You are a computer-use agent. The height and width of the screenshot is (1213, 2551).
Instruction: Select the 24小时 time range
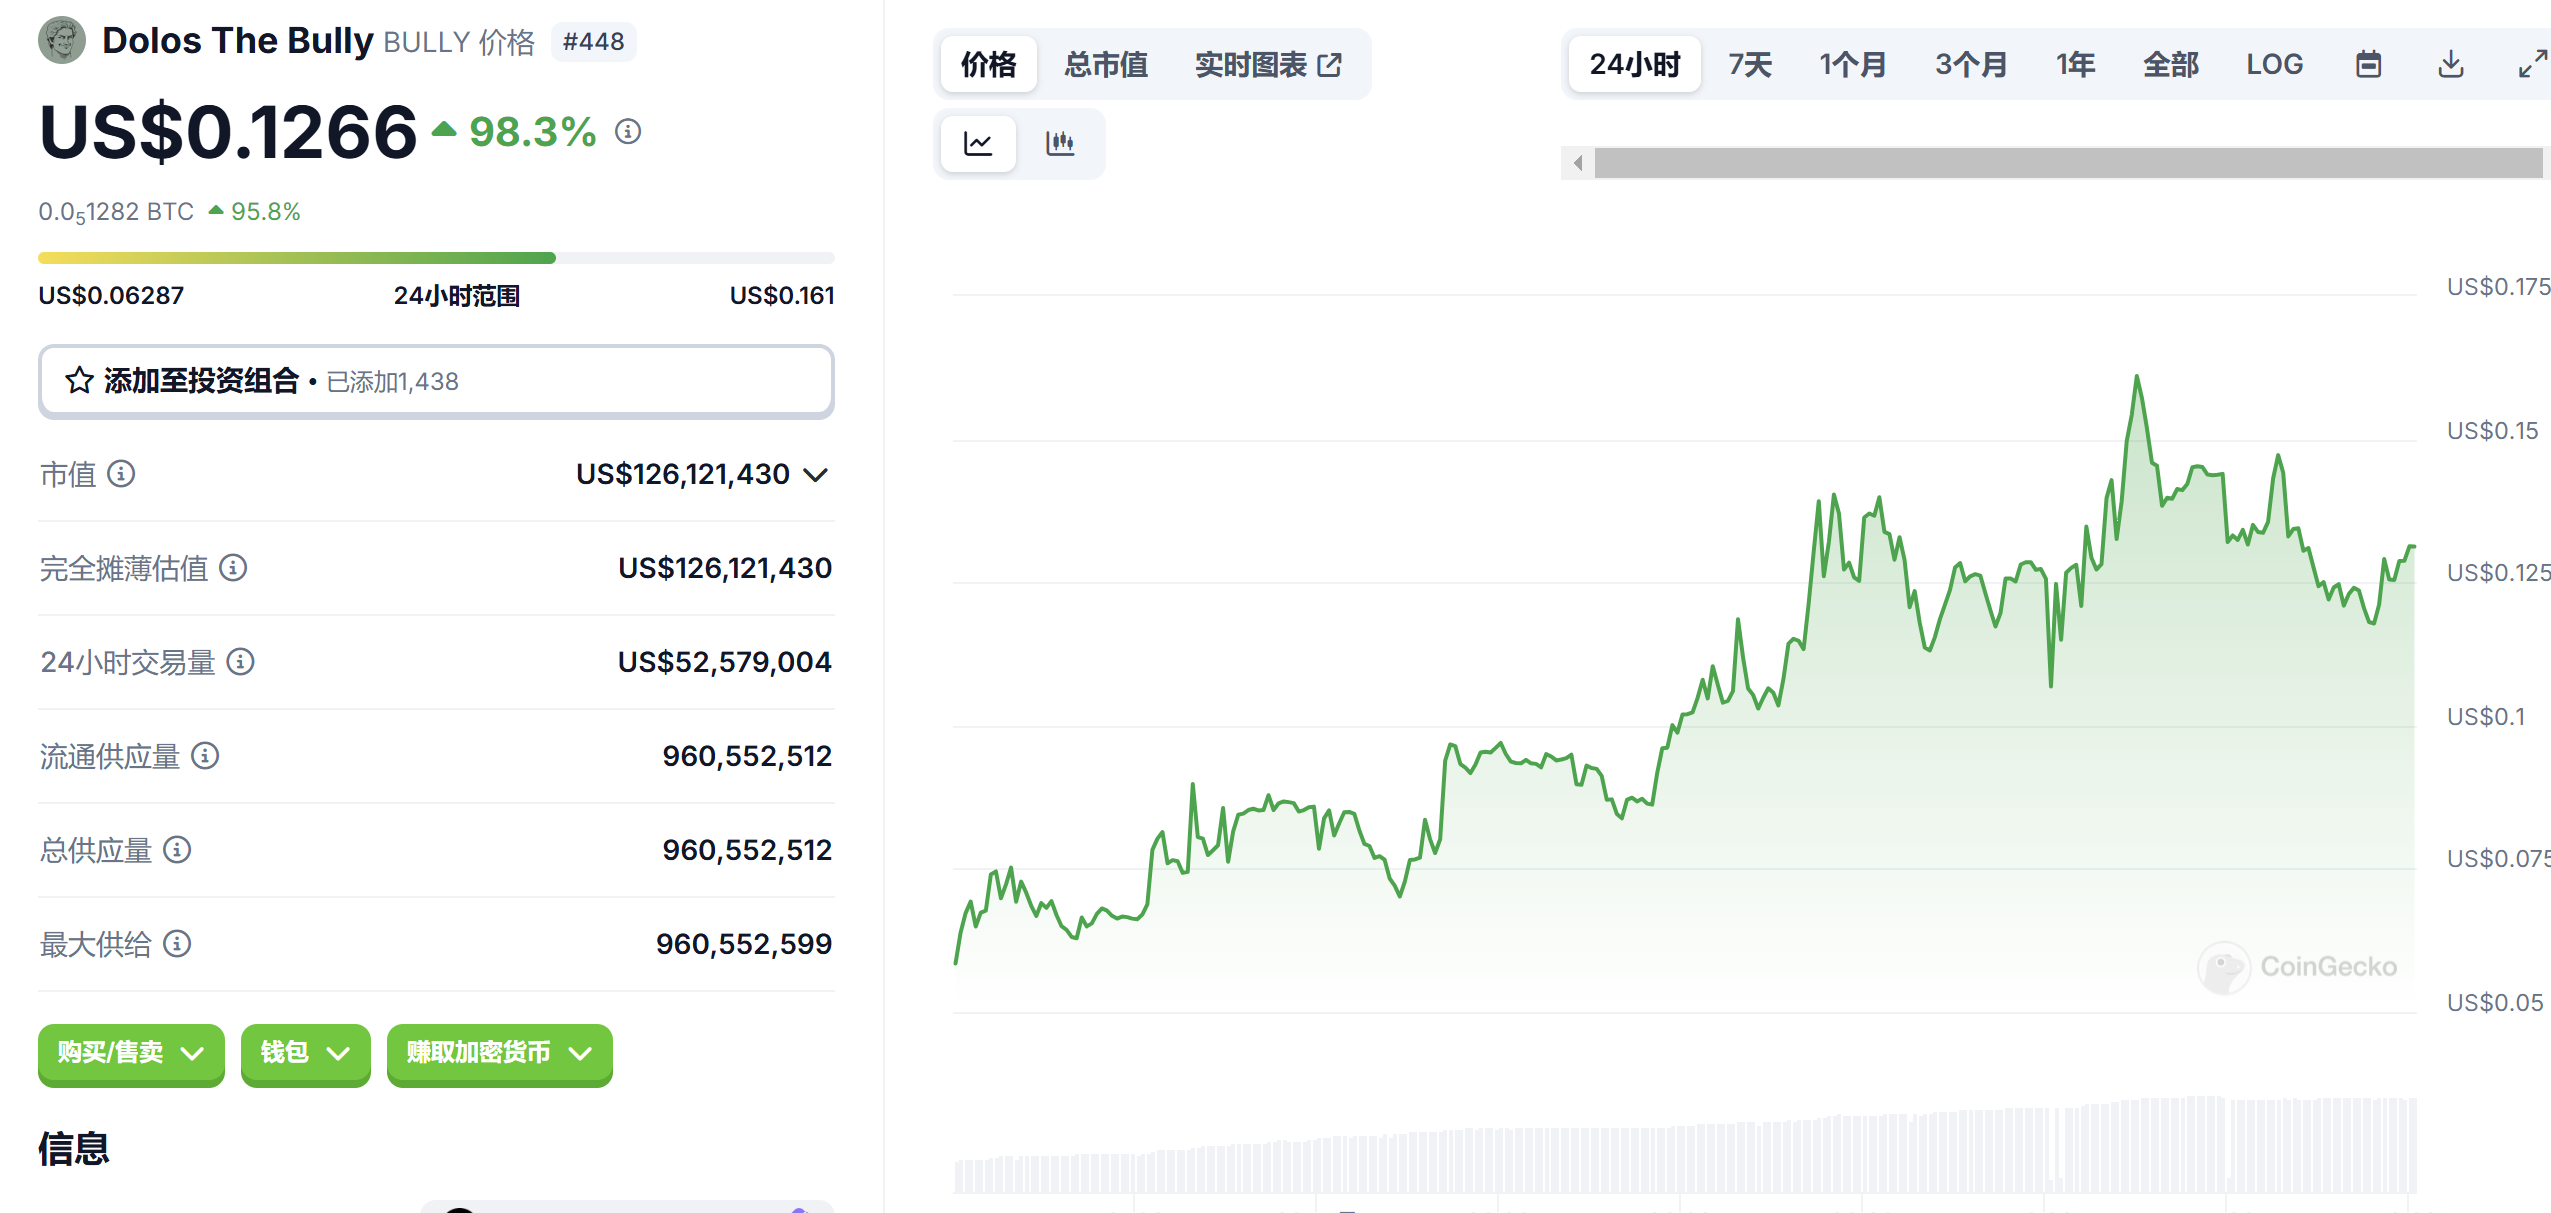1635,65
